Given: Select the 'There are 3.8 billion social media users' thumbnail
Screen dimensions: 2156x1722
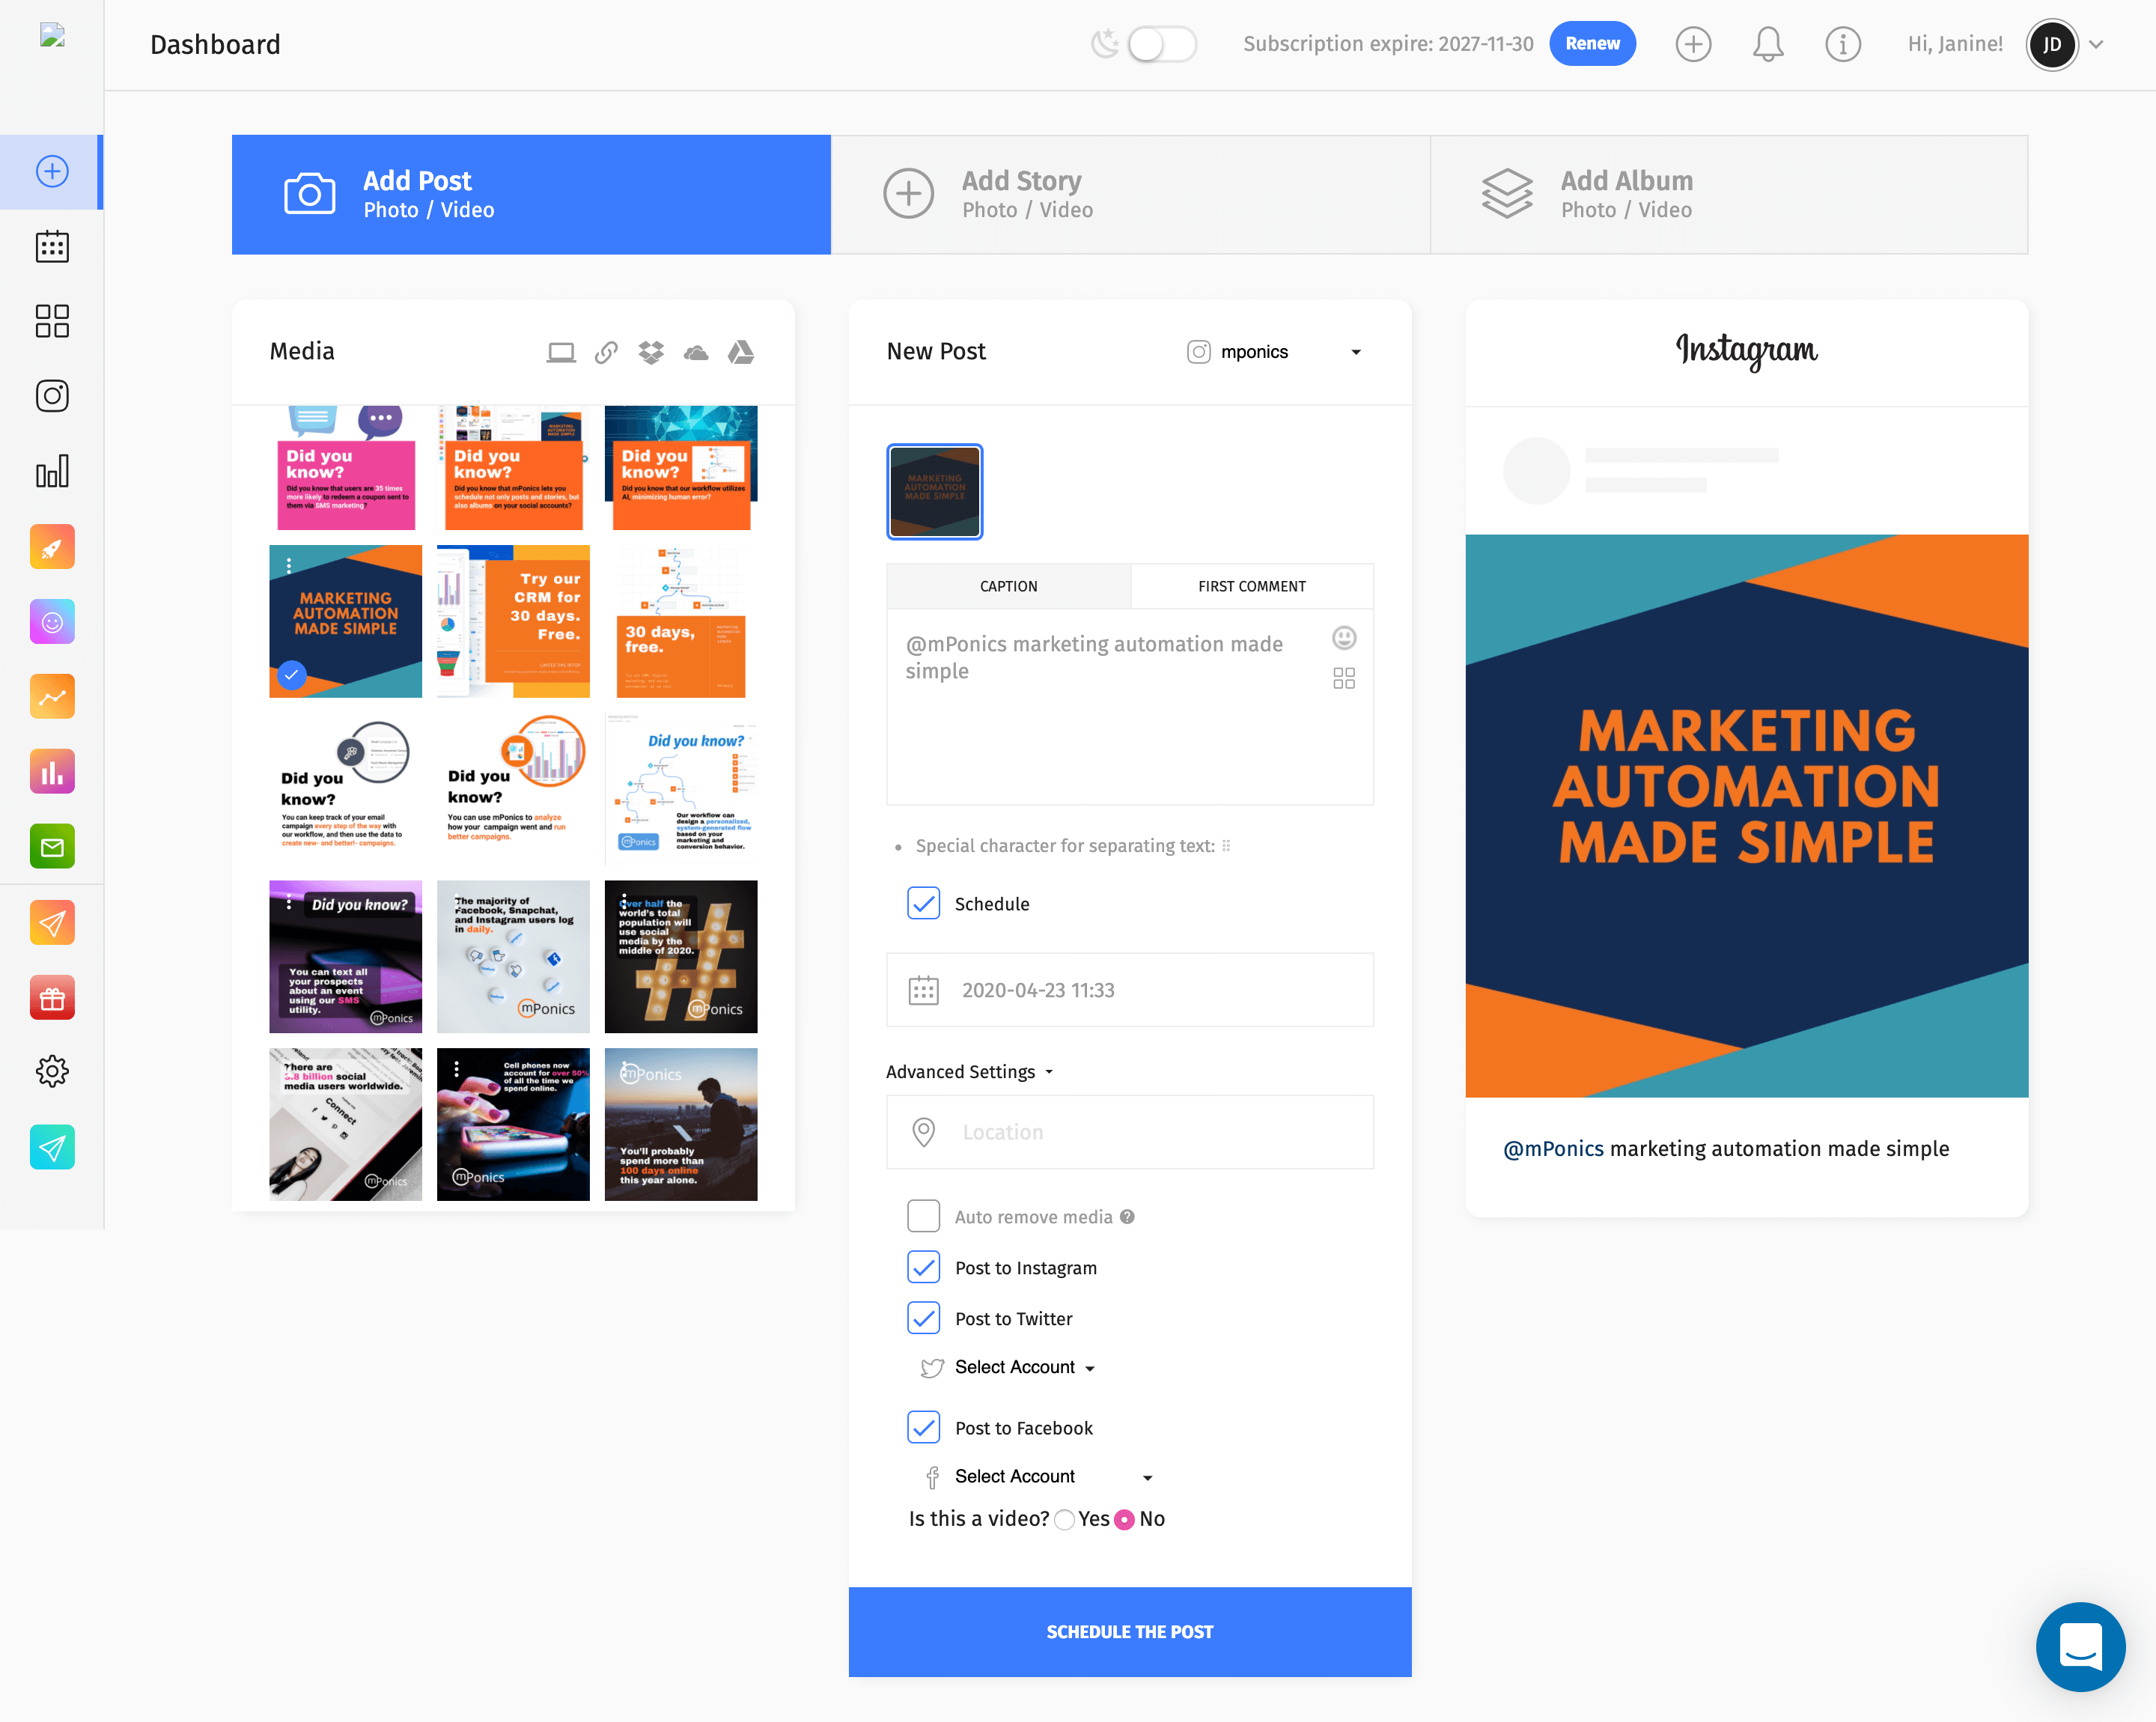Looking at the screenshot, I should pyautogui.click(x=345, y=1124).
